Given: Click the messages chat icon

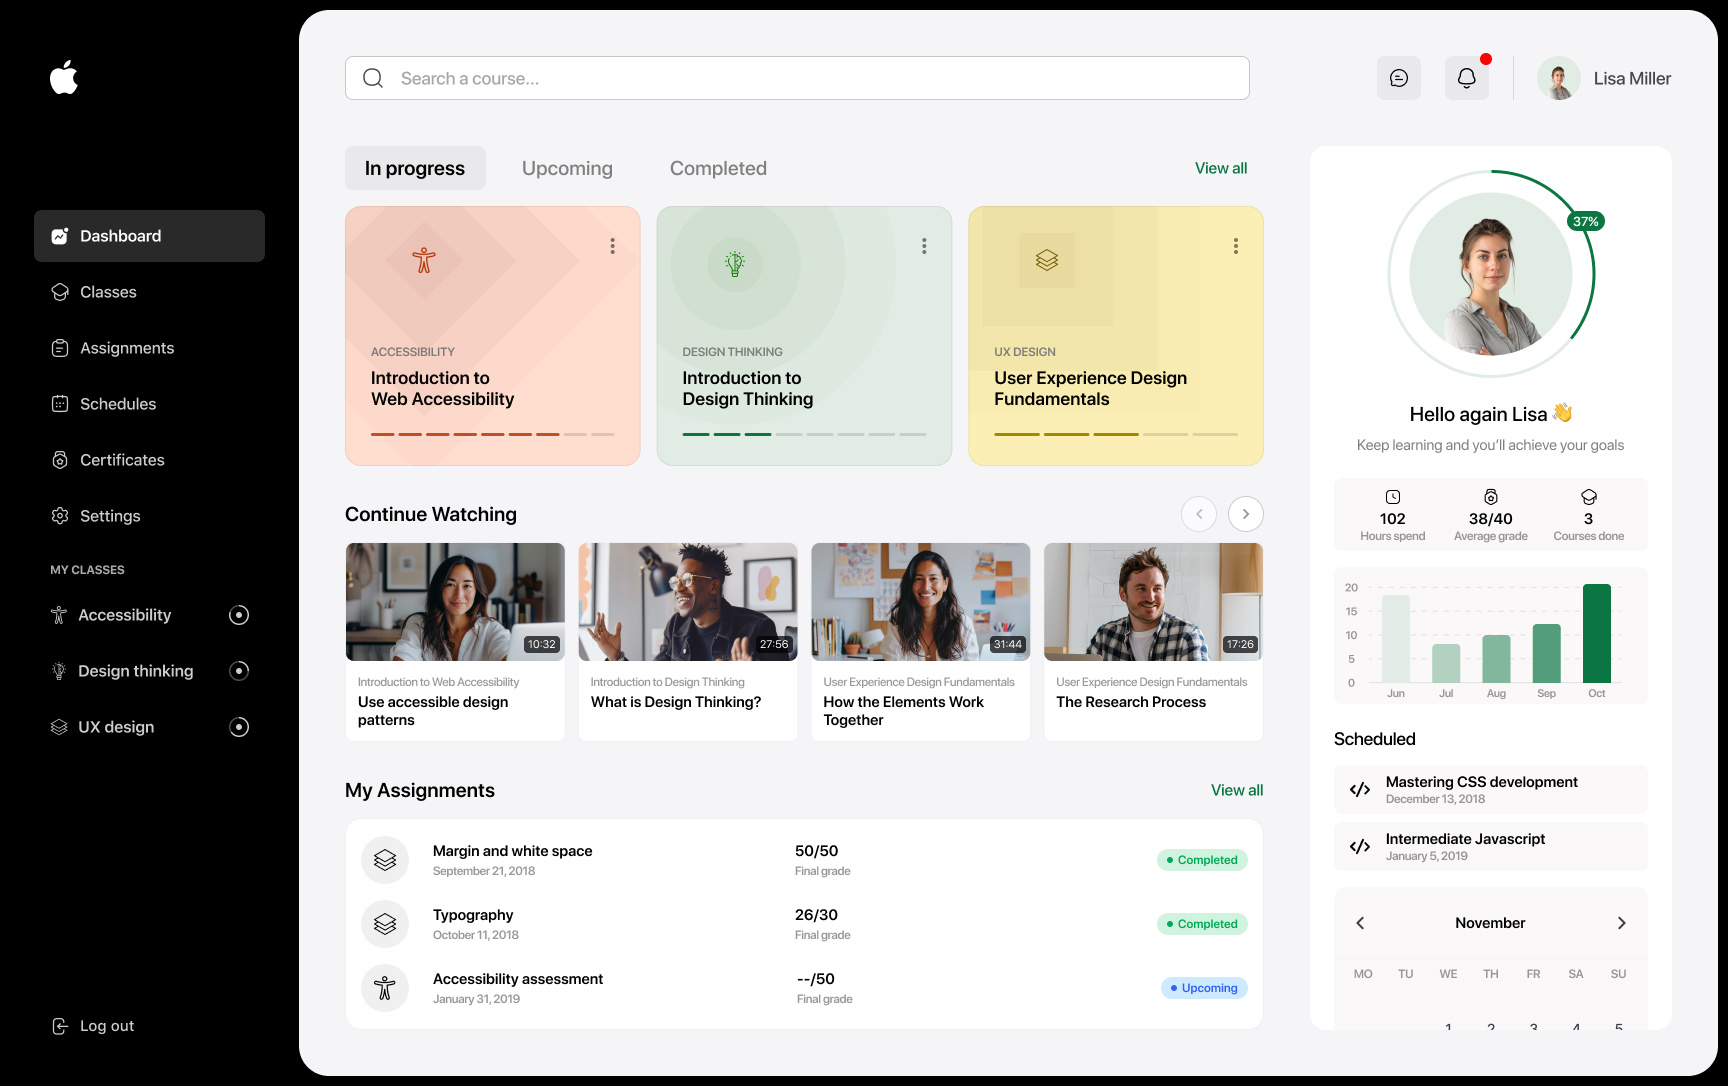Looking at the screenshot, I should pyautogui.click(x=1398, y=77).
